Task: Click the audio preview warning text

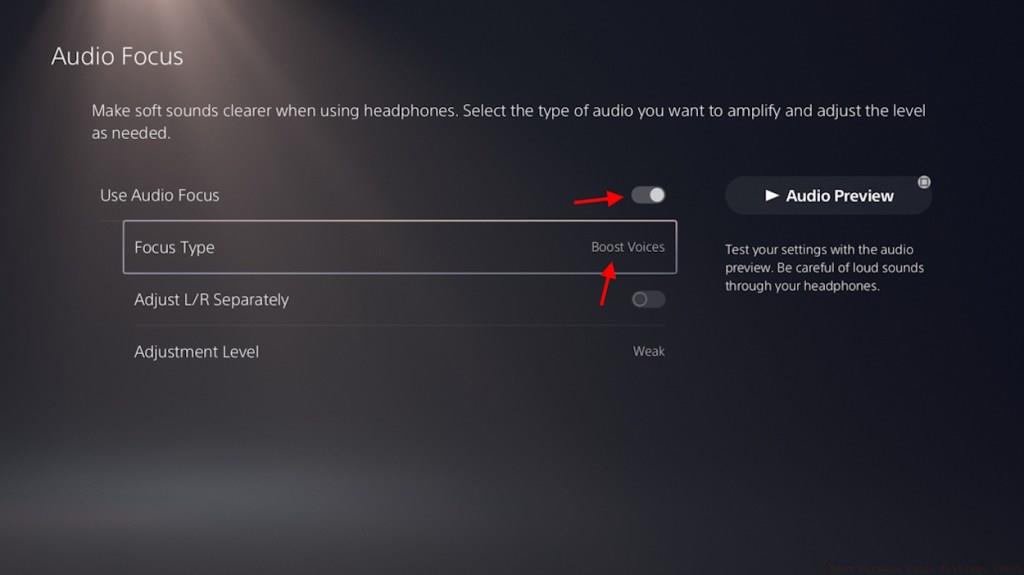Action: (x=824, y=267)
